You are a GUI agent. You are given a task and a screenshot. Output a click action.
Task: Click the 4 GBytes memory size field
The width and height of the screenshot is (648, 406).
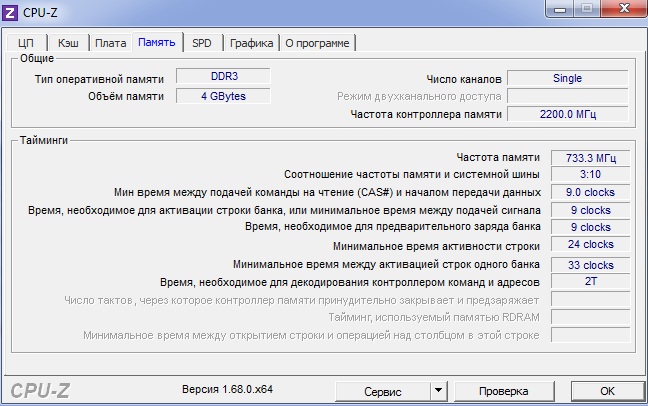(224, 96)
